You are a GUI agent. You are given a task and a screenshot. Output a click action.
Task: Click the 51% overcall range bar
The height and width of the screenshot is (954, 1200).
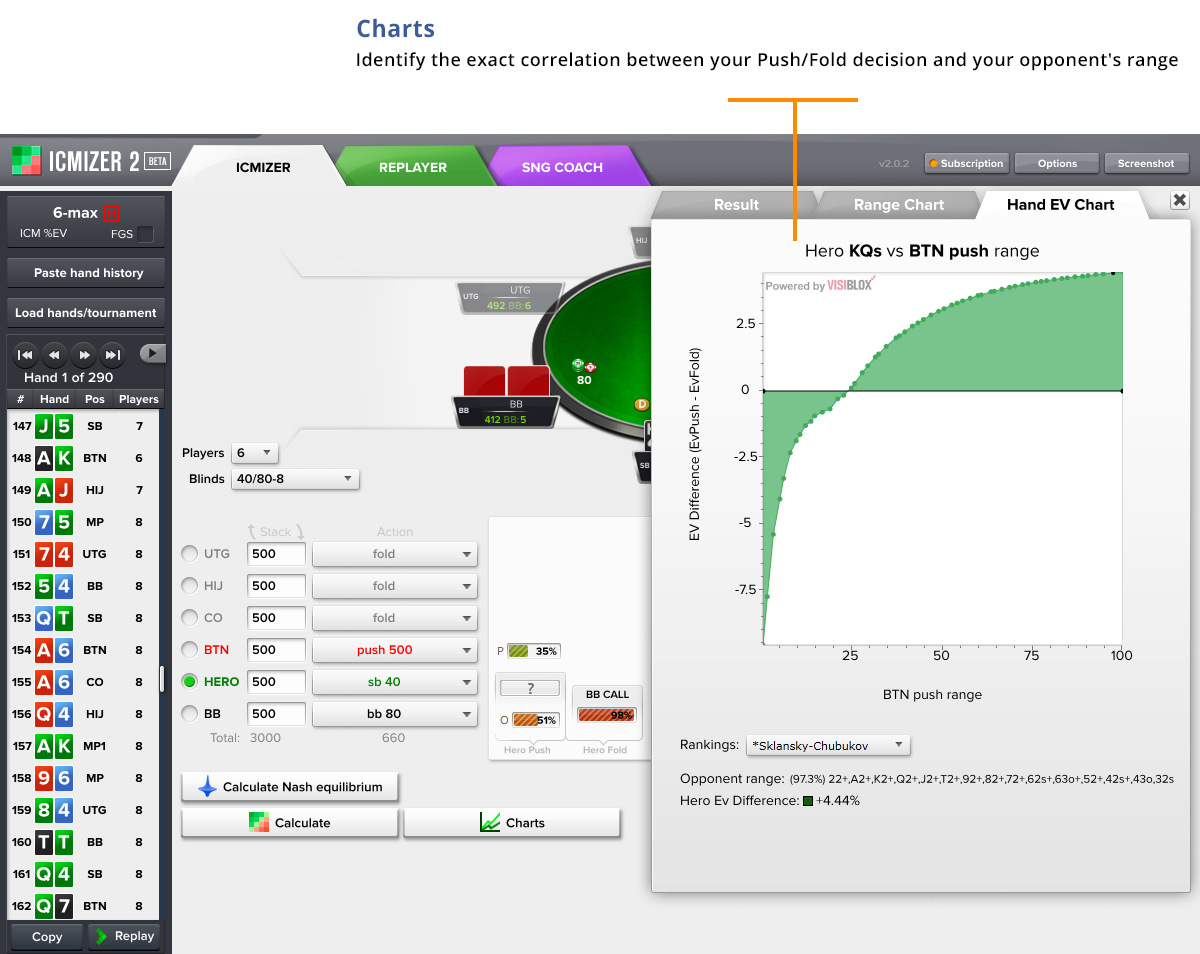535,720
